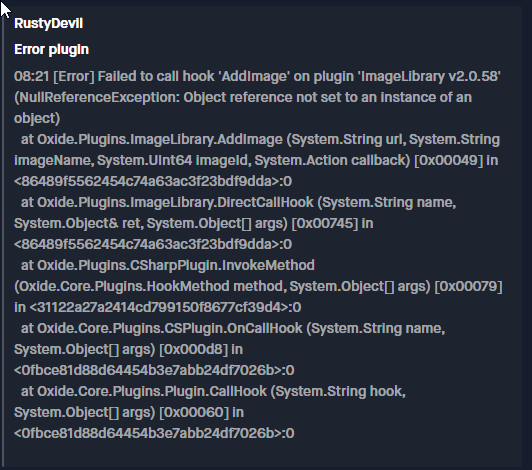Image resolution: width=532 pixels, height=470 pixels.
Task: Click the 'ImageLibrary v2.0.58' plugin name text
Action: tap(429, 76)
